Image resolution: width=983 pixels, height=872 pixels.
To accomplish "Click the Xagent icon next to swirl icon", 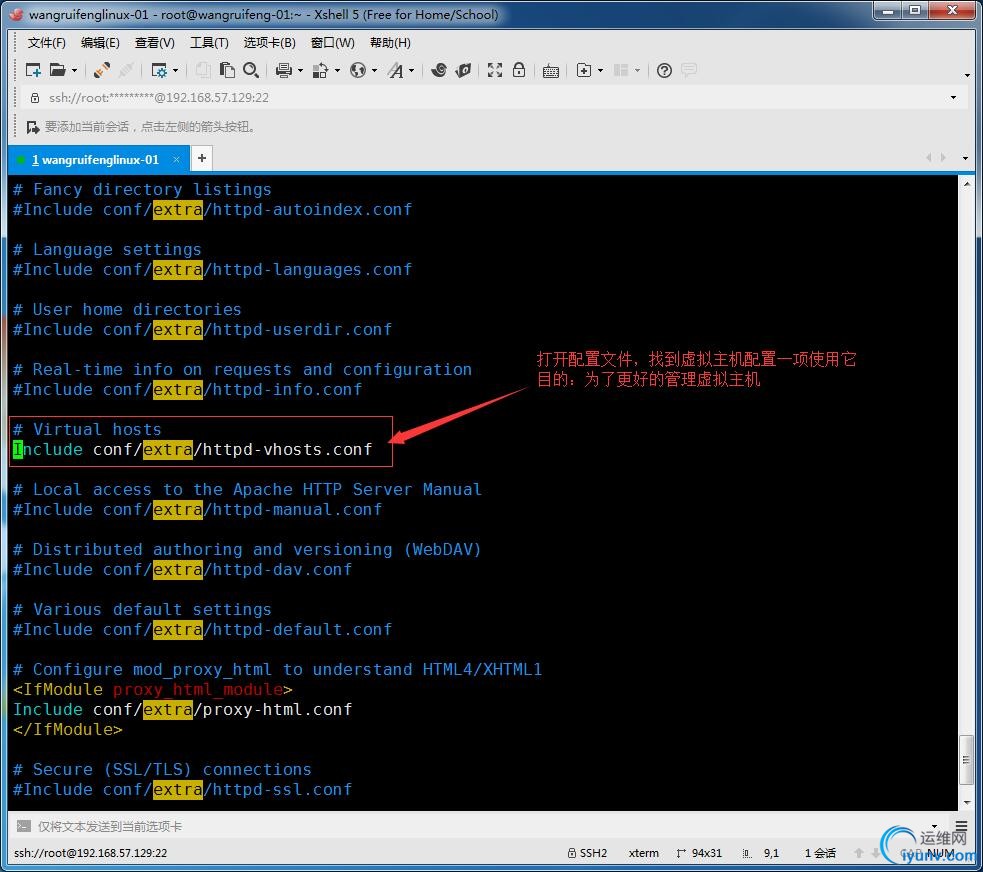I will (x=463, y=70).
